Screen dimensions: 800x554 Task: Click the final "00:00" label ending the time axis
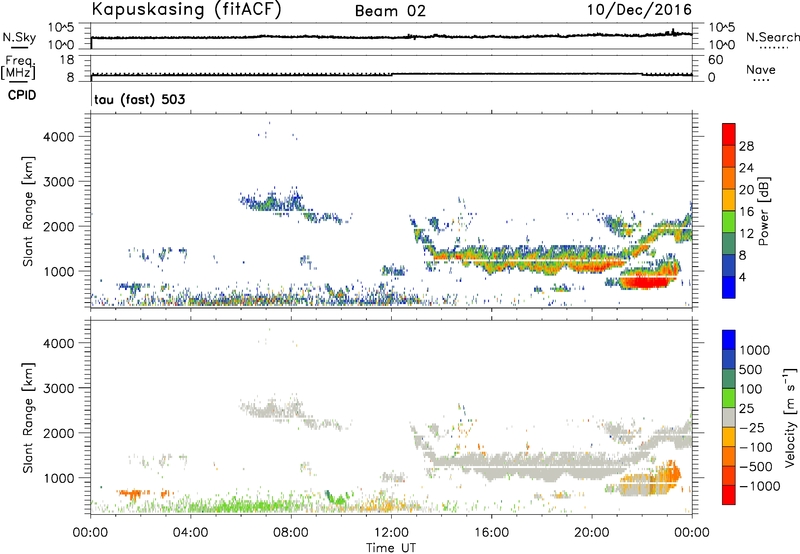point(692,533)
